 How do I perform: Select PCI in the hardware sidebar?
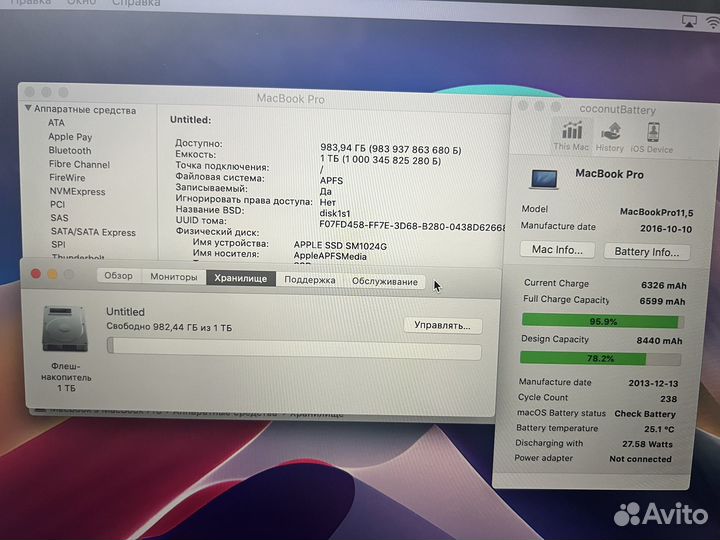point(58,204)
